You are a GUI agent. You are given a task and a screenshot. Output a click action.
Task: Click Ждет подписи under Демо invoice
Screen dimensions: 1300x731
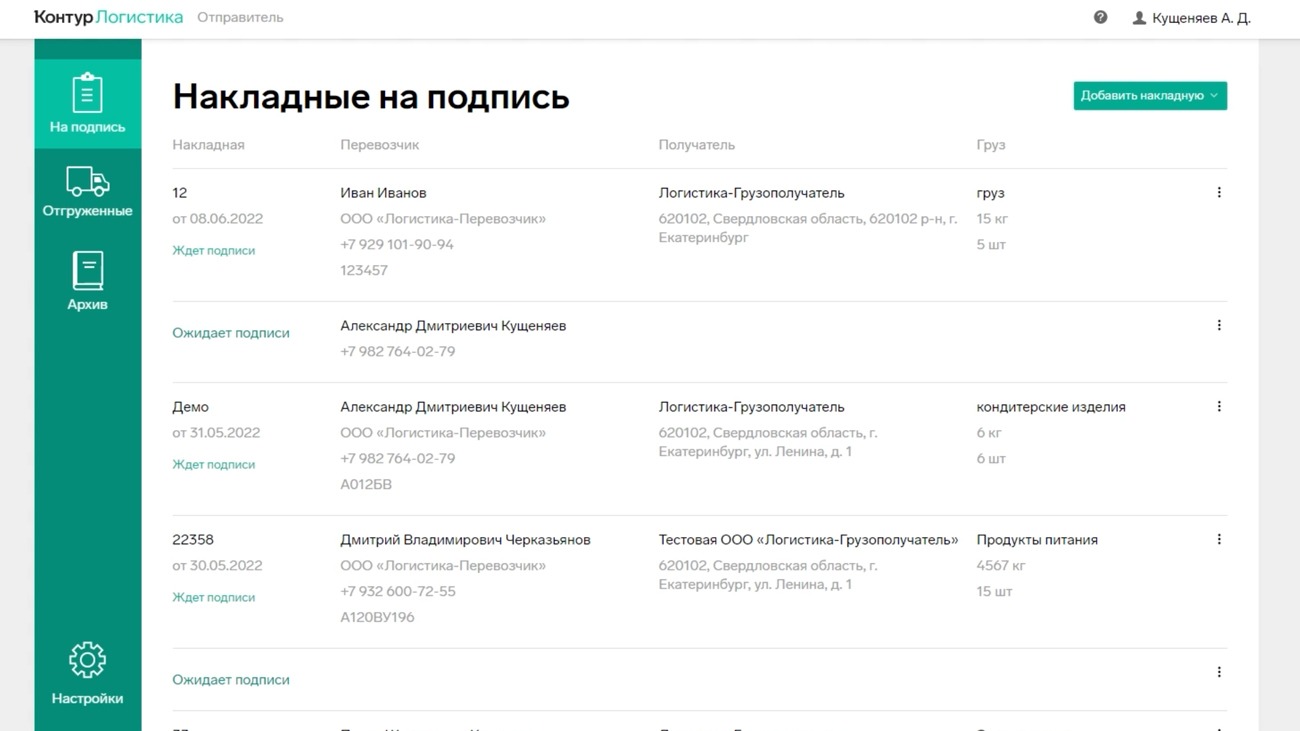(x=213, y=465)
